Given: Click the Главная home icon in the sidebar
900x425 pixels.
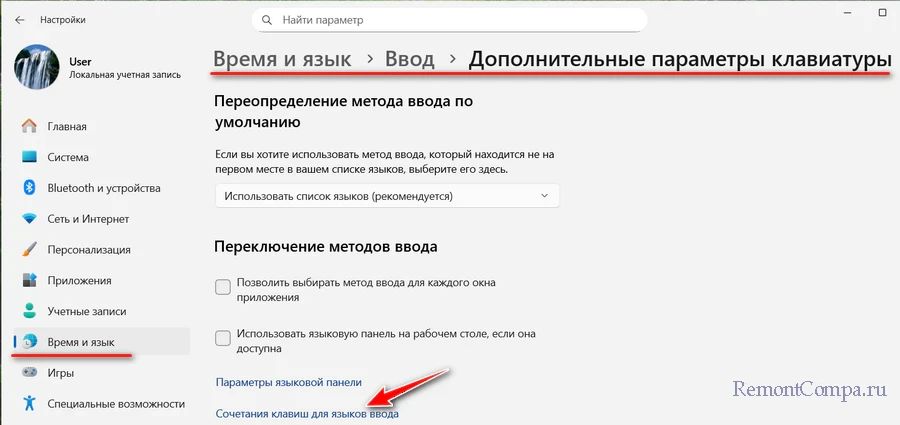Looking at the screenshot, I should [29, 127].
